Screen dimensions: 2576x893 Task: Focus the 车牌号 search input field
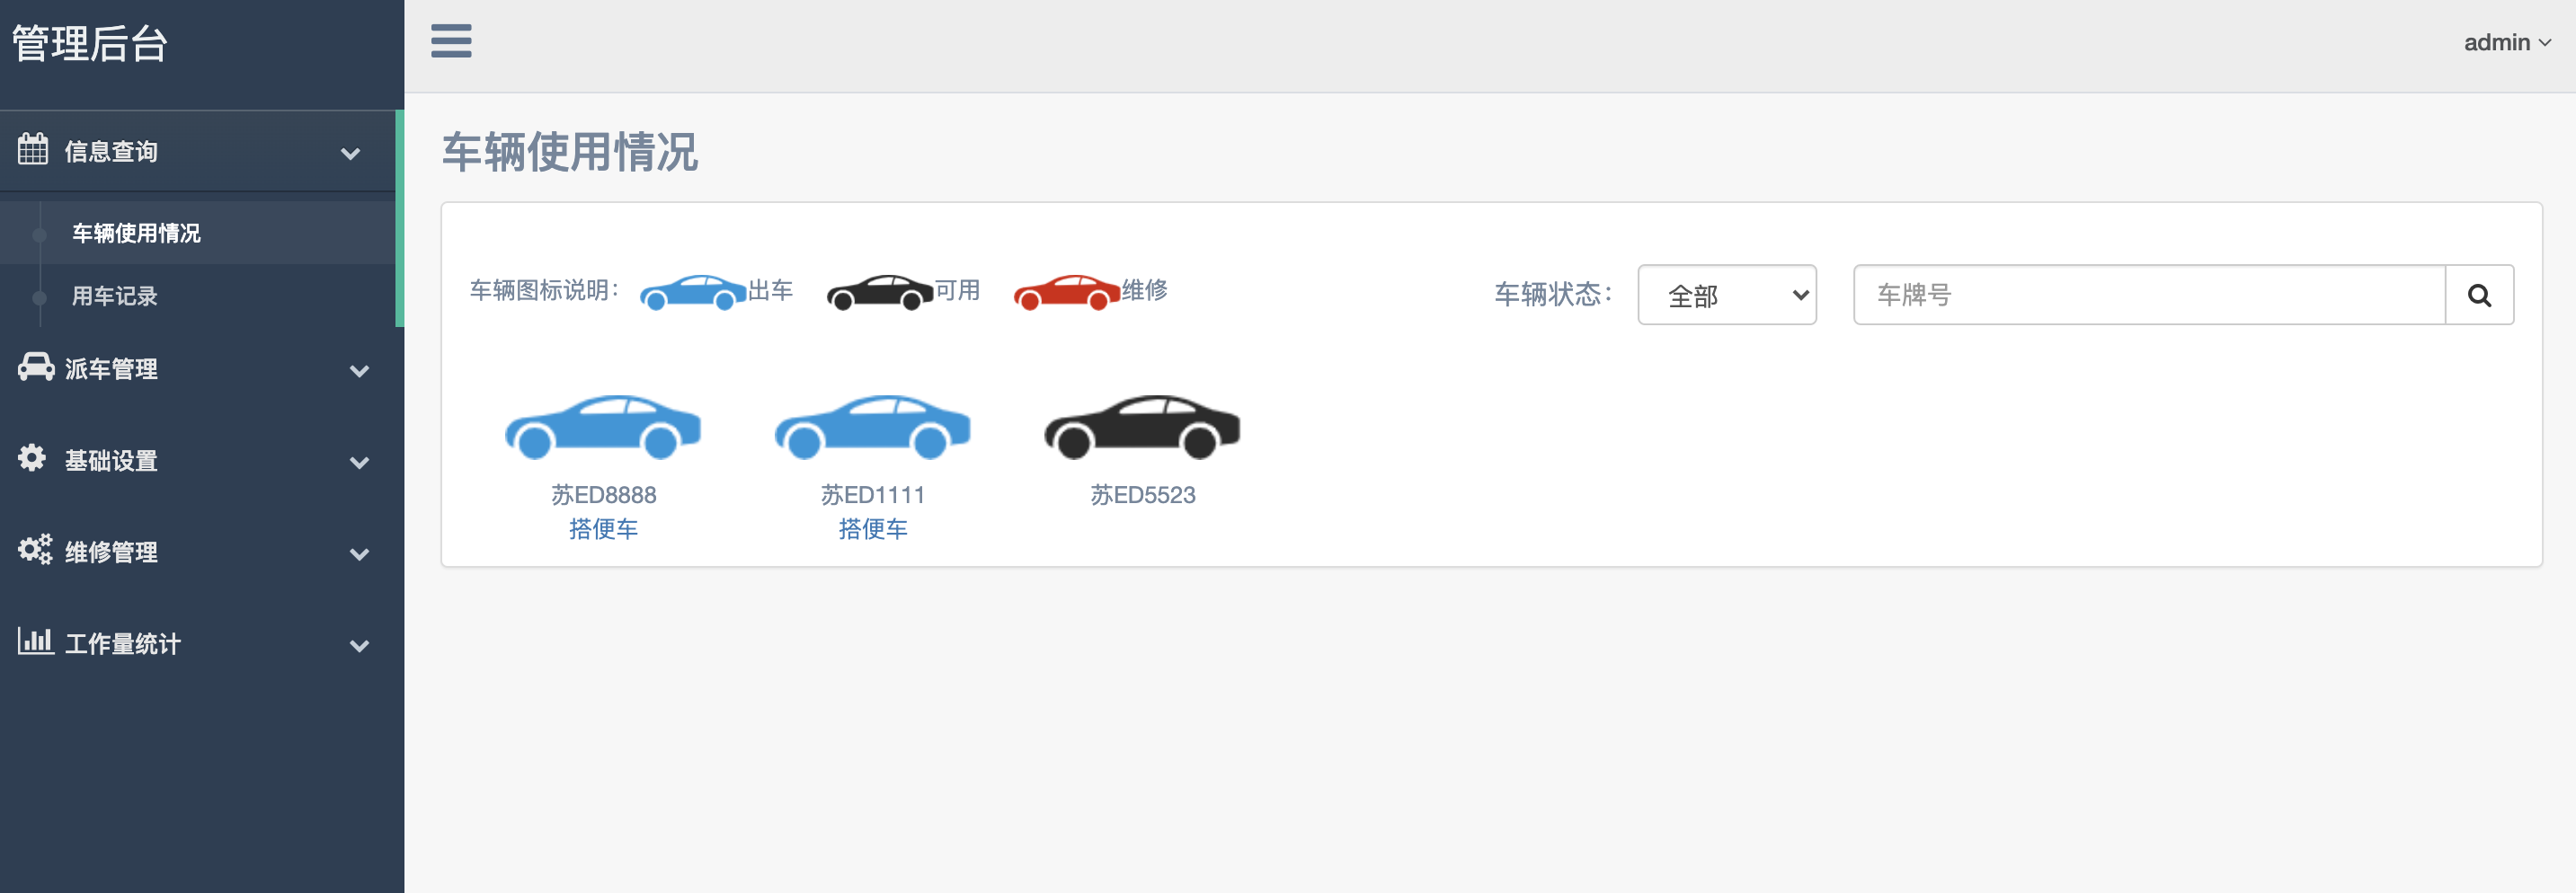coord(2149,295)
